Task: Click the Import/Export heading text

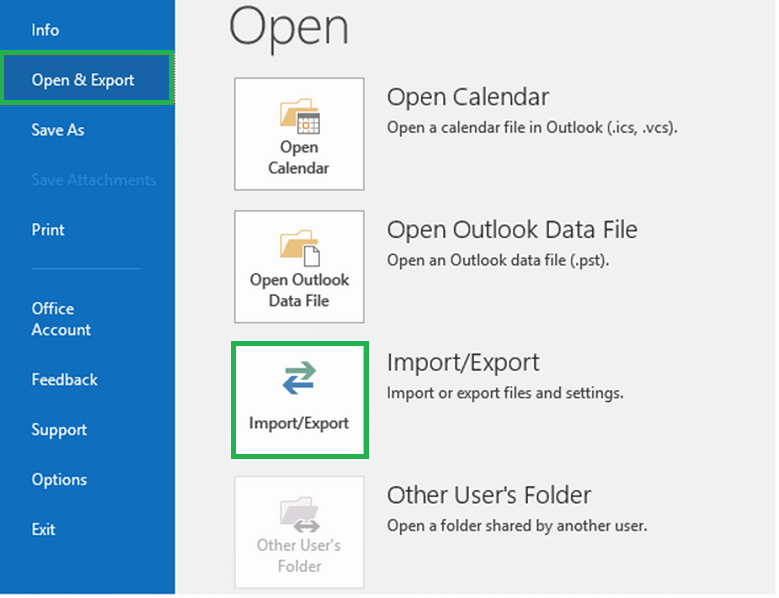Action: click(x=463, y=363)
